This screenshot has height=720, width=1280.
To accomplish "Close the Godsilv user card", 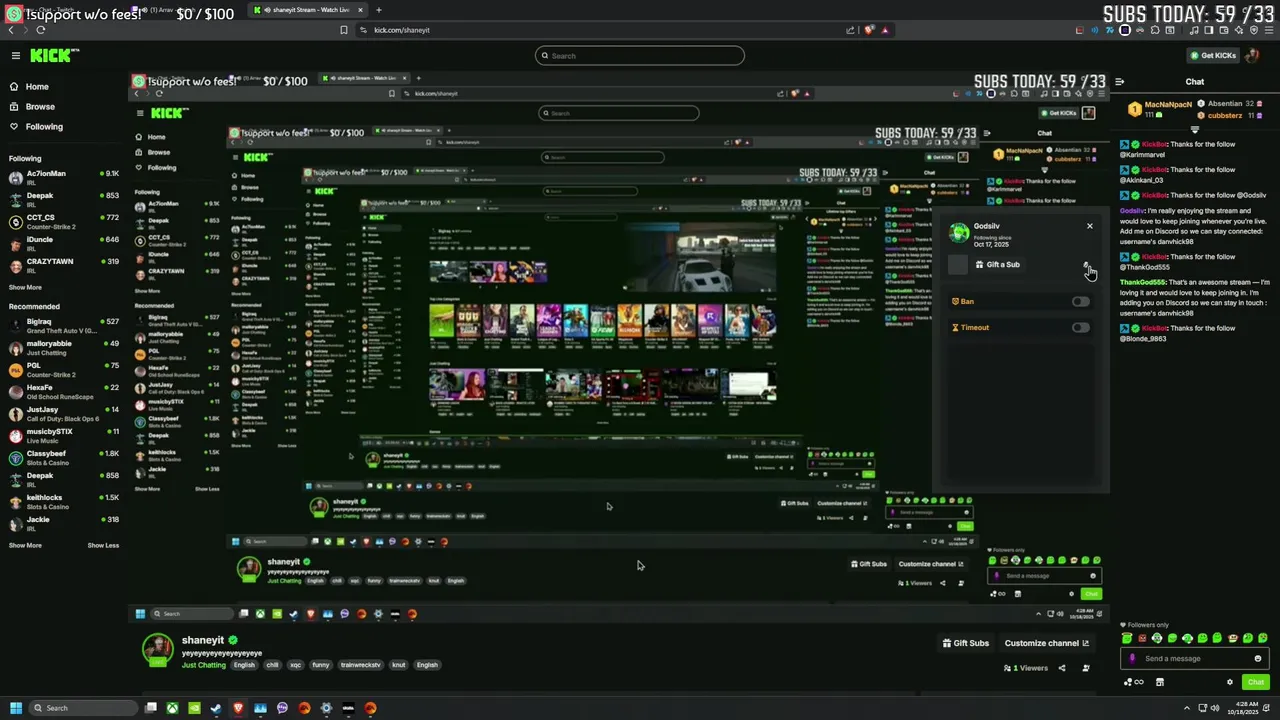I will pyautogui.click(x=1090, y=226).
